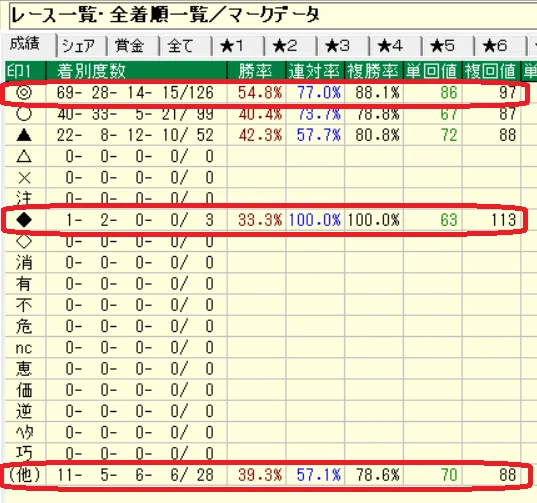Switch to the シェア tab

tap(82, 46)
